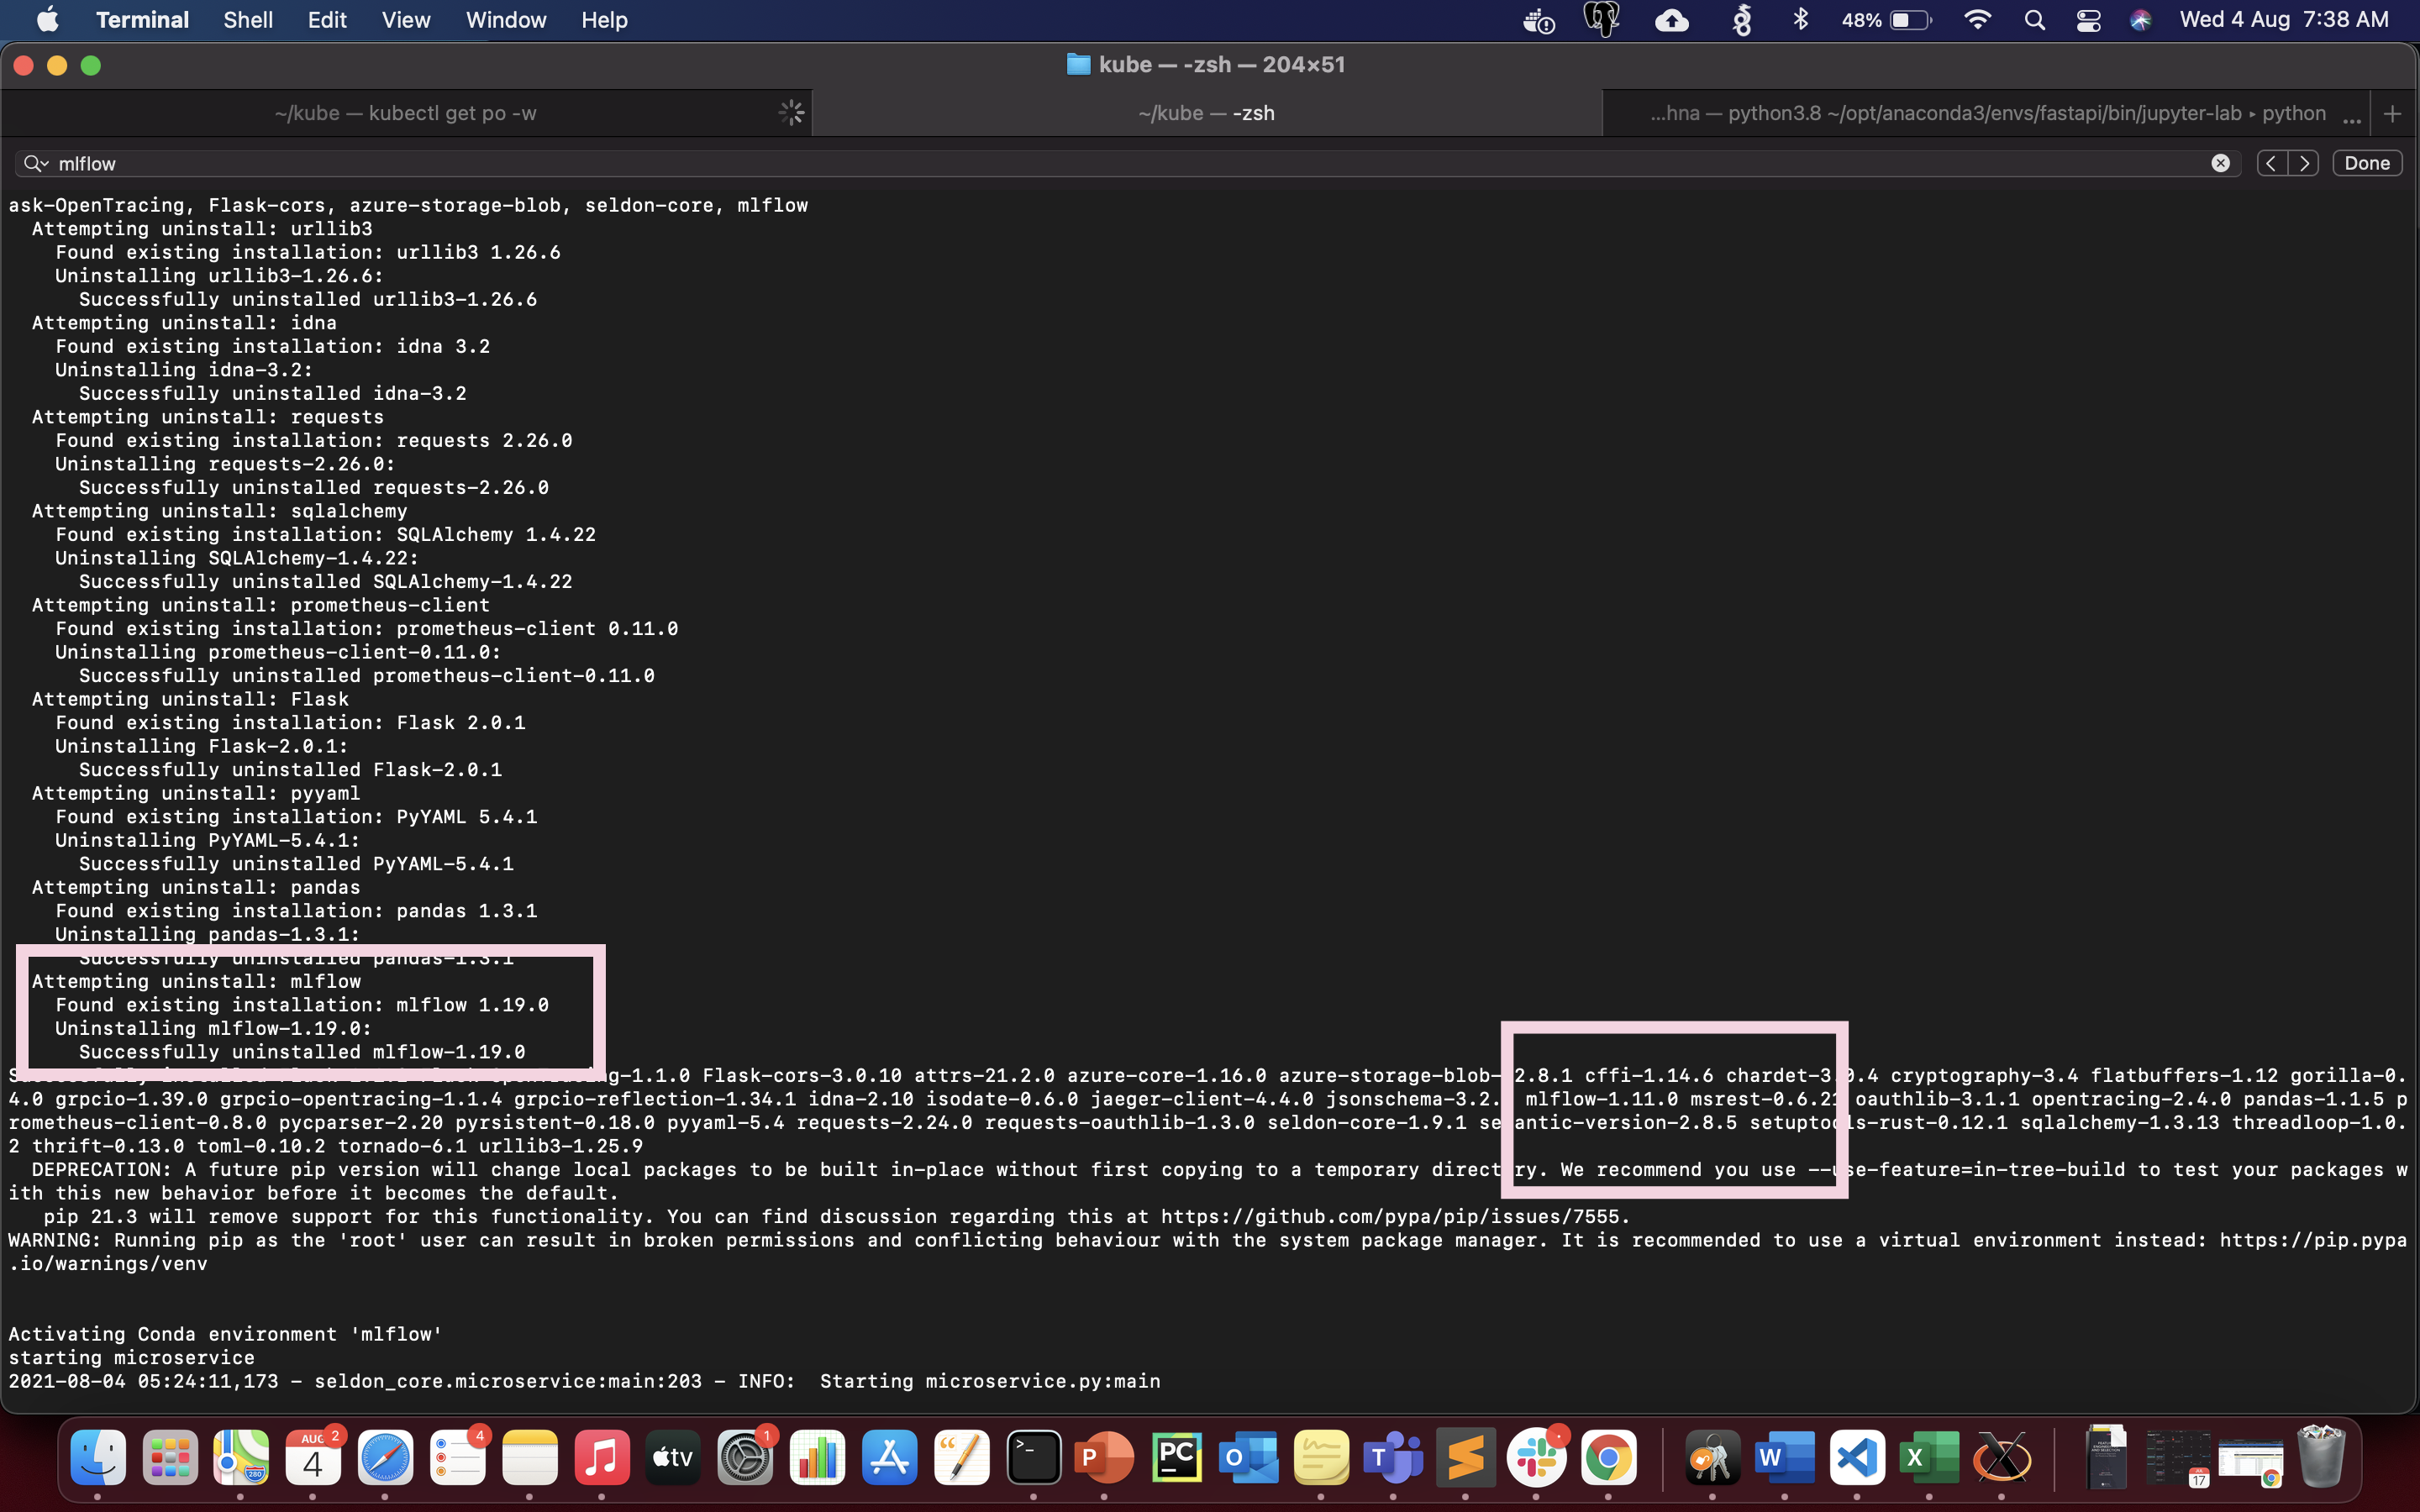
Task: Open Visual Studio Code in the Dock
Action: 1856,1458
